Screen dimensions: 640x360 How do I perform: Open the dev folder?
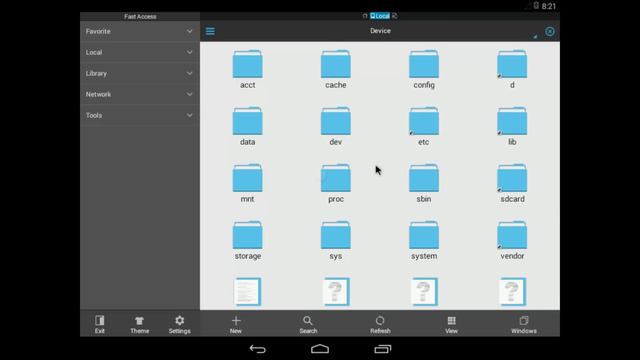336,126
